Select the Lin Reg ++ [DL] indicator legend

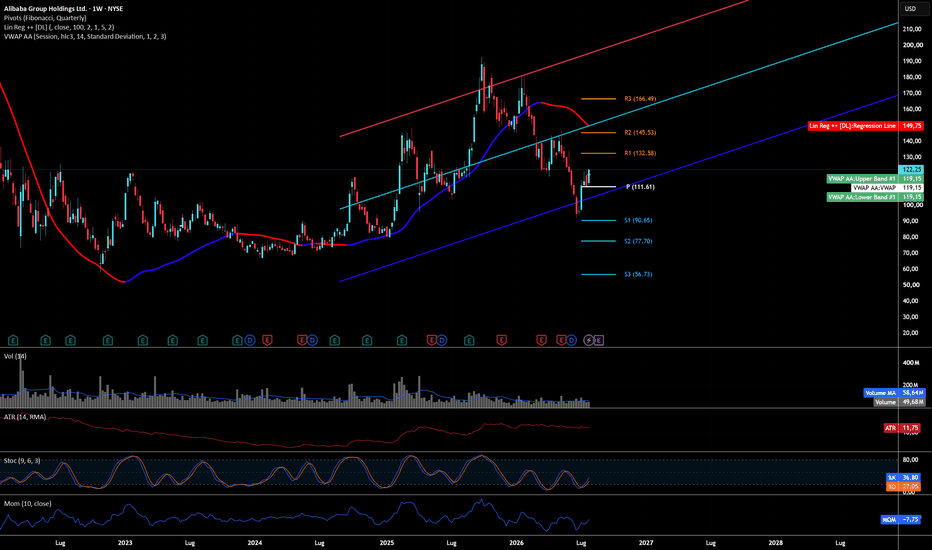click(59, 27)
